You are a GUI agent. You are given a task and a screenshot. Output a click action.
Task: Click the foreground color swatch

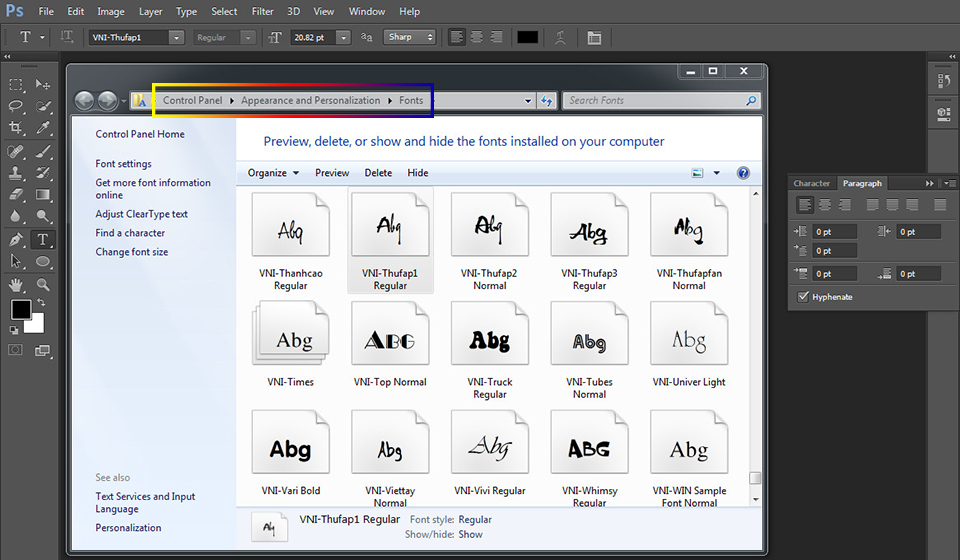pos(20,310)
